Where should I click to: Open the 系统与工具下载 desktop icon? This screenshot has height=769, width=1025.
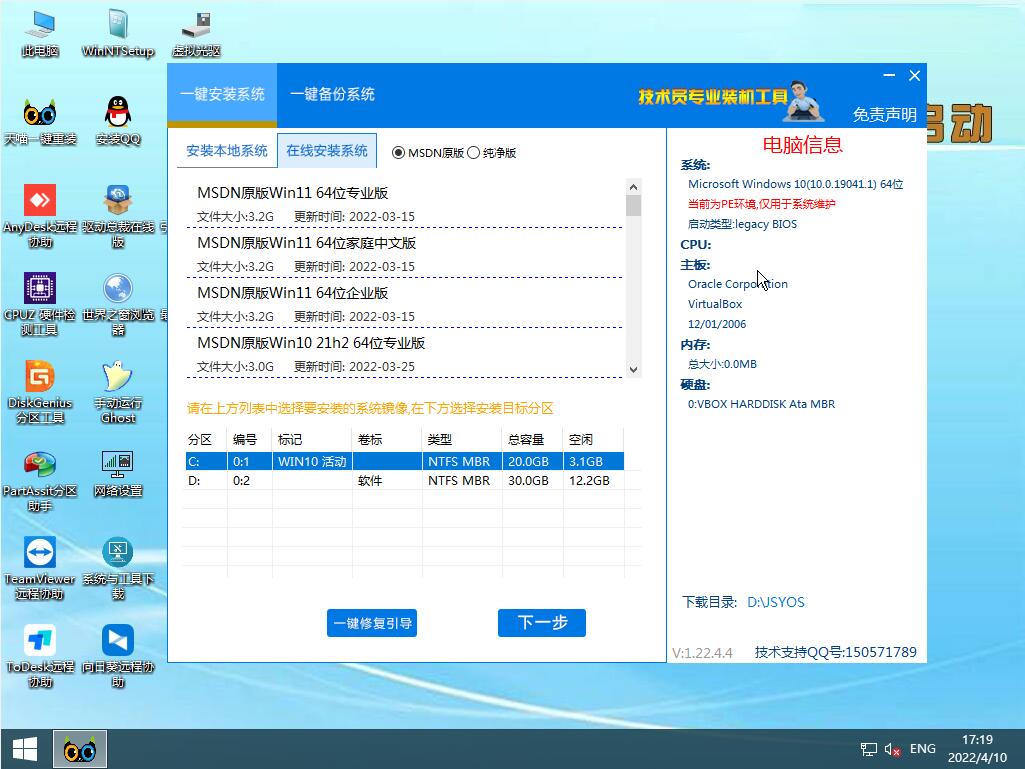(x=118, y=569)
